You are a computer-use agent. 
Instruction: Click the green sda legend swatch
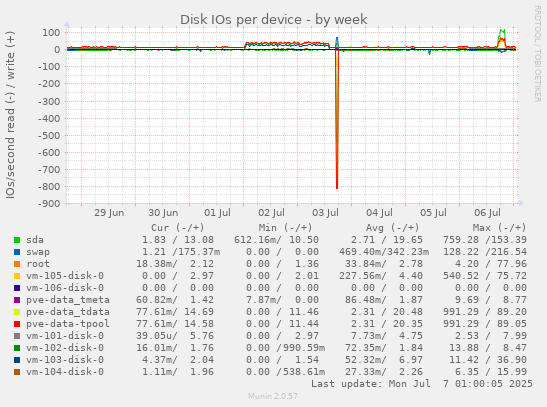point(17,240)
